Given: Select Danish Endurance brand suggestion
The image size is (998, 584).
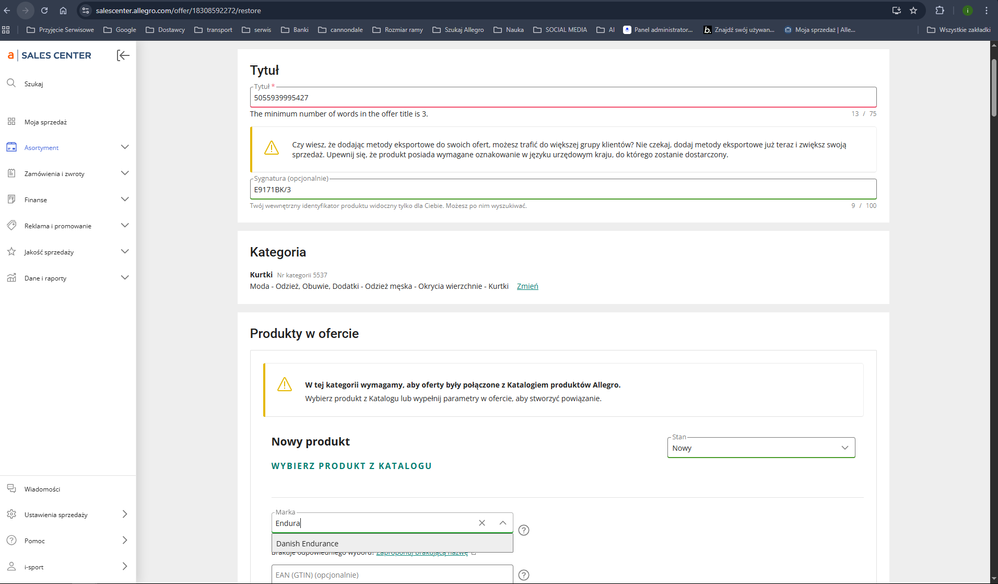Looking at the screenshot, I should [x=308, y=543].
